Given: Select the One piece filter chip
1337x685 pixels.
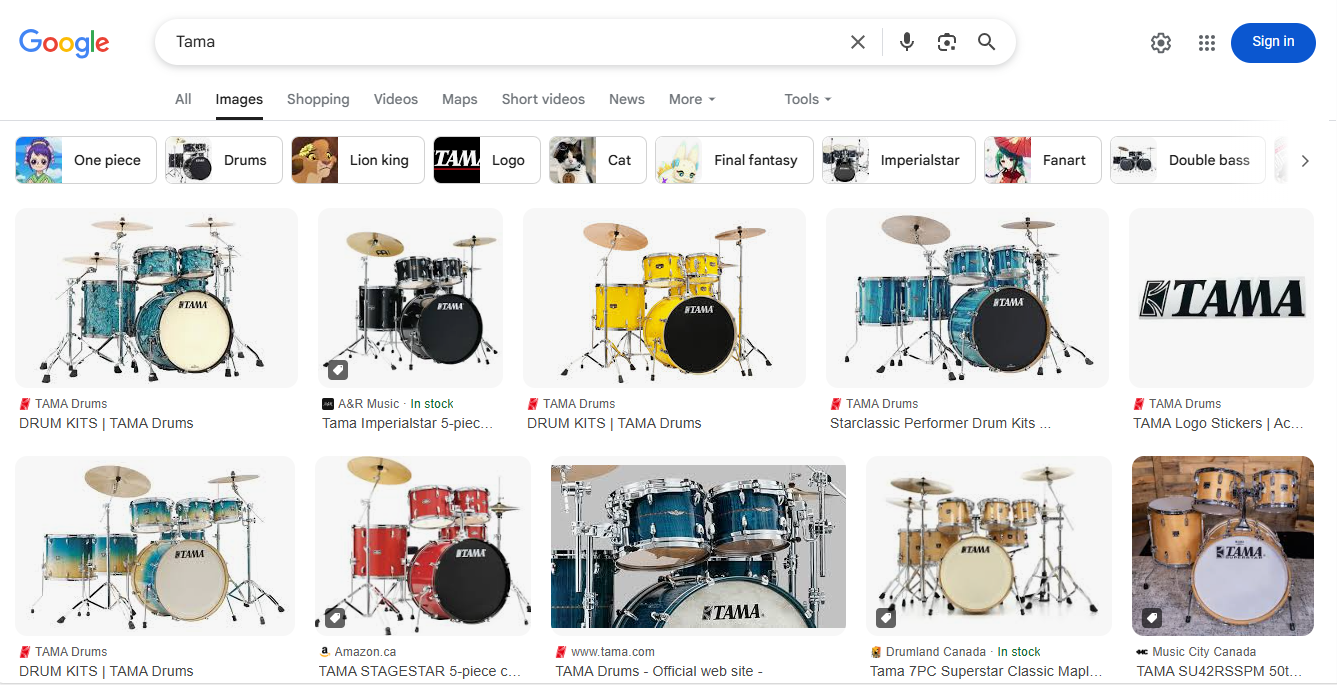Looking at the screenshot, I should point(86,160).
